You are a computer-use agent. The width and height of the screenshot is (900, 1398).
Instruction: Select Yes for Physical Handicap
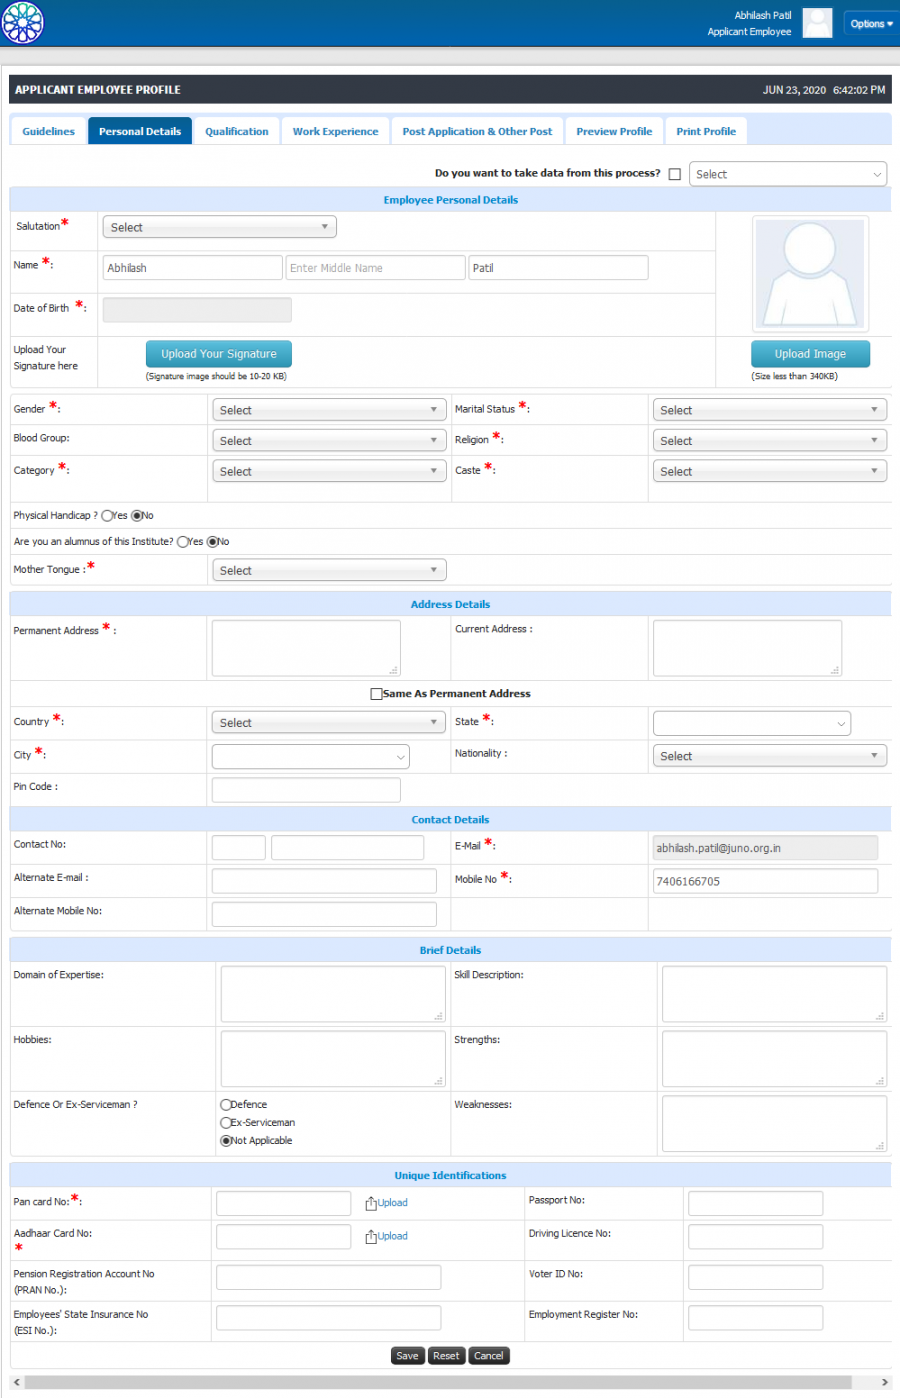click(107, 516)
